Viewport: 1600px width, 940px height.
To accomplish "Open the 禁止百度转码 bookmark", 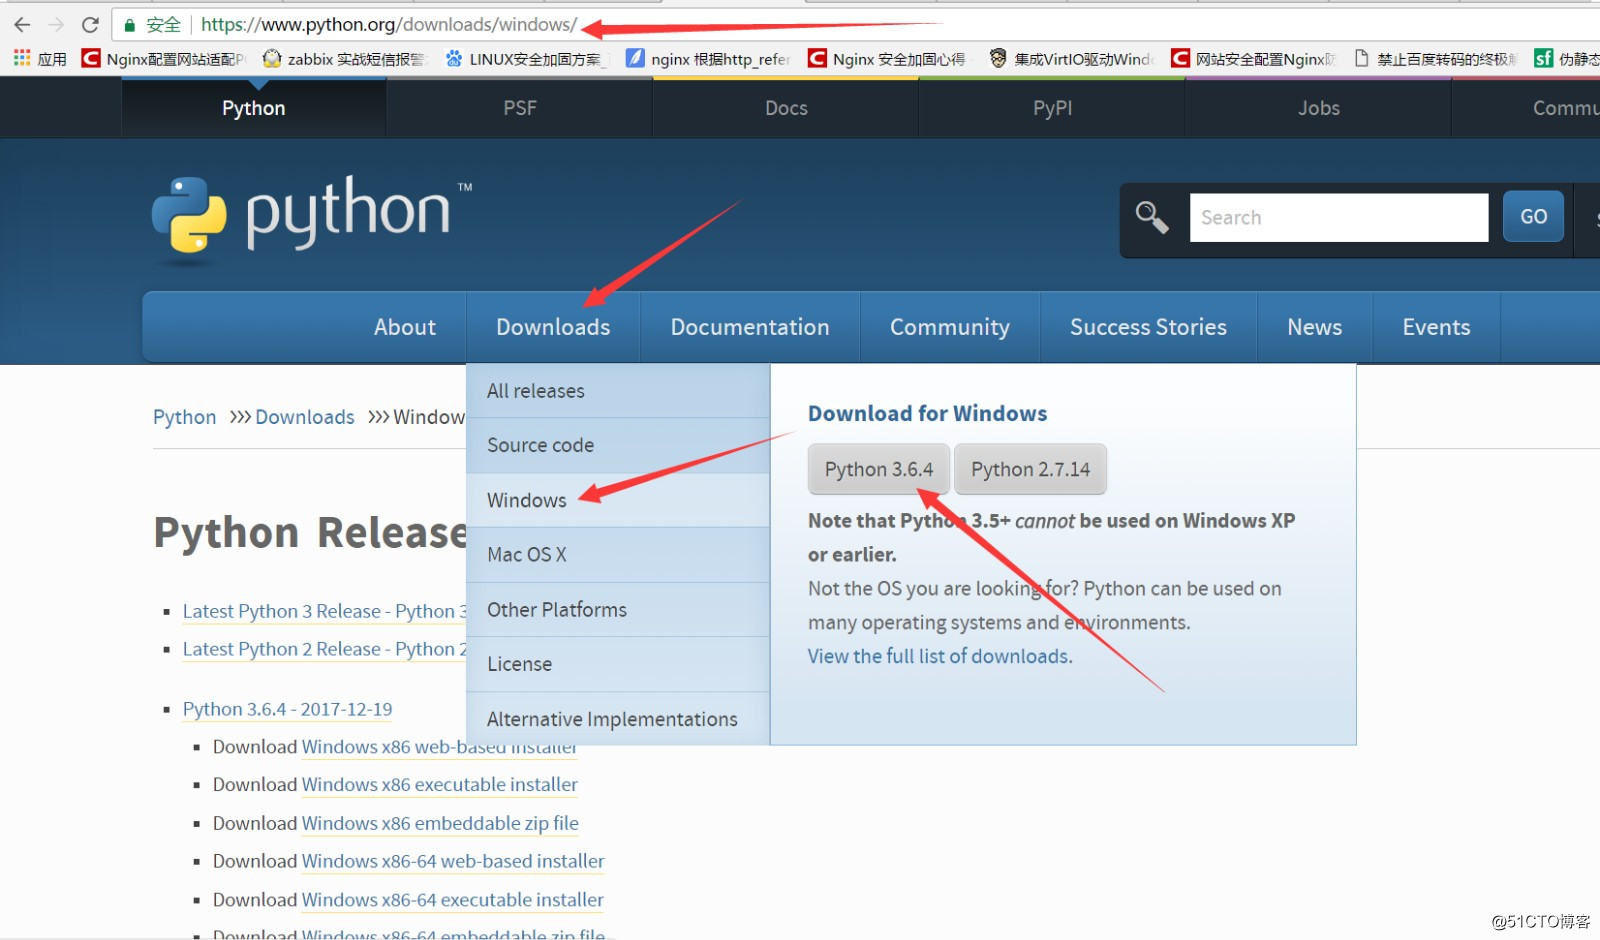I will (1435, 59).
